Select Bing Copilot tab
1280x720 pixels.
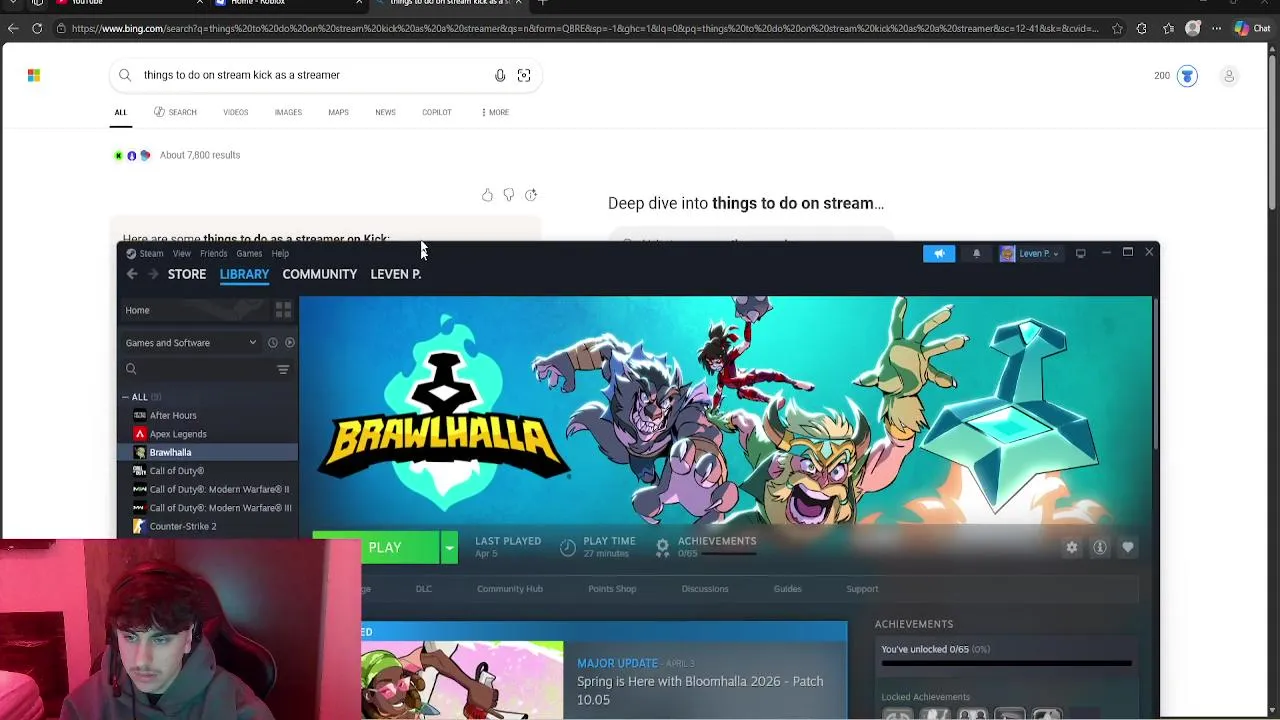tap(437, 112)
